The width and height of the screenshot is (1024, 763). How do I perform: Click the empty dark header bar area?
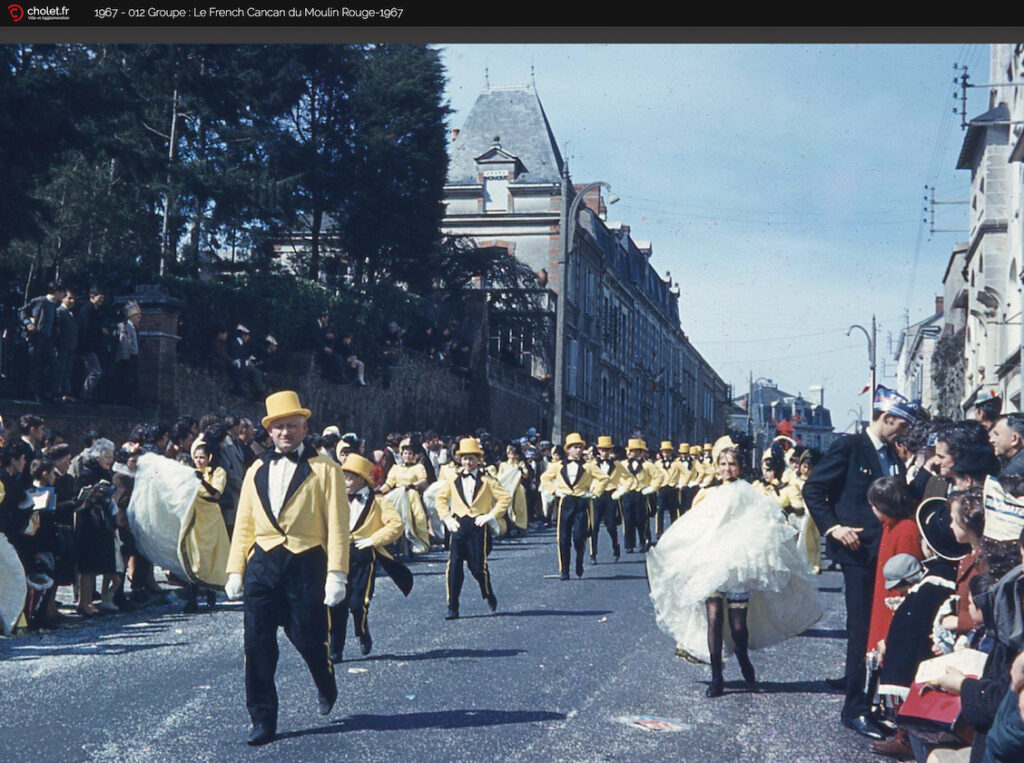click(x=700, y=13)
